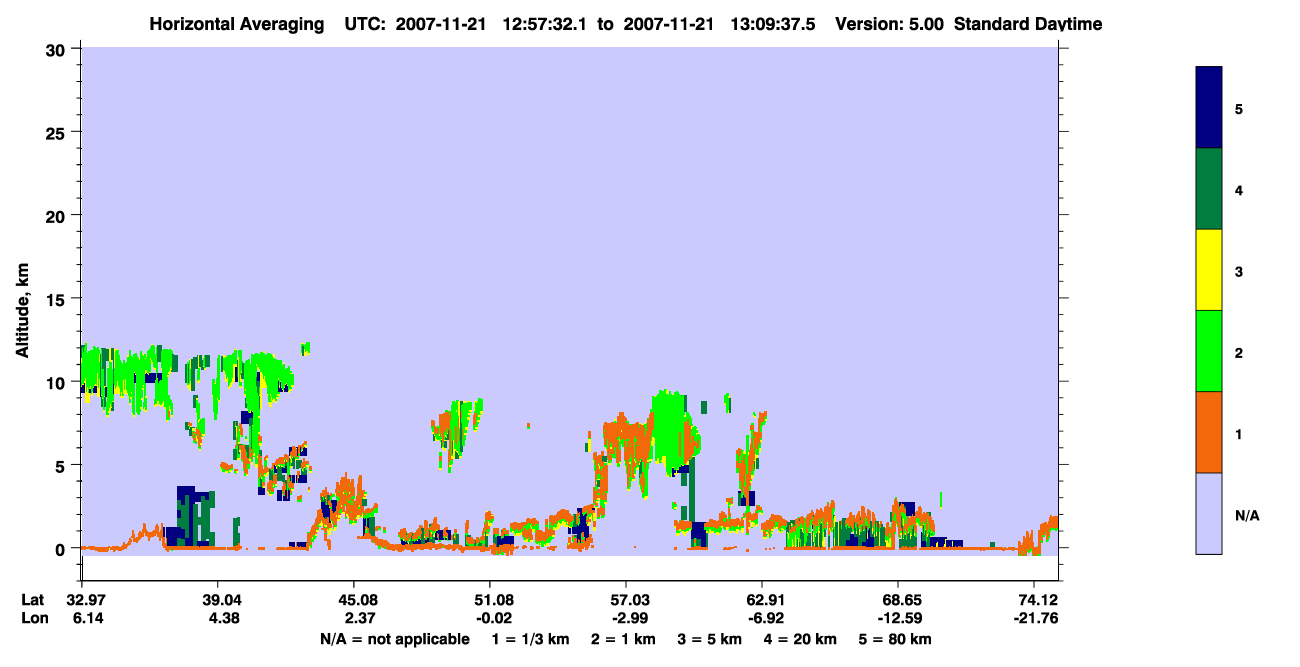The image size is (1300, 667).
Task: Click legend text 'N/A = not applicable'
Action: pos(395,639)
